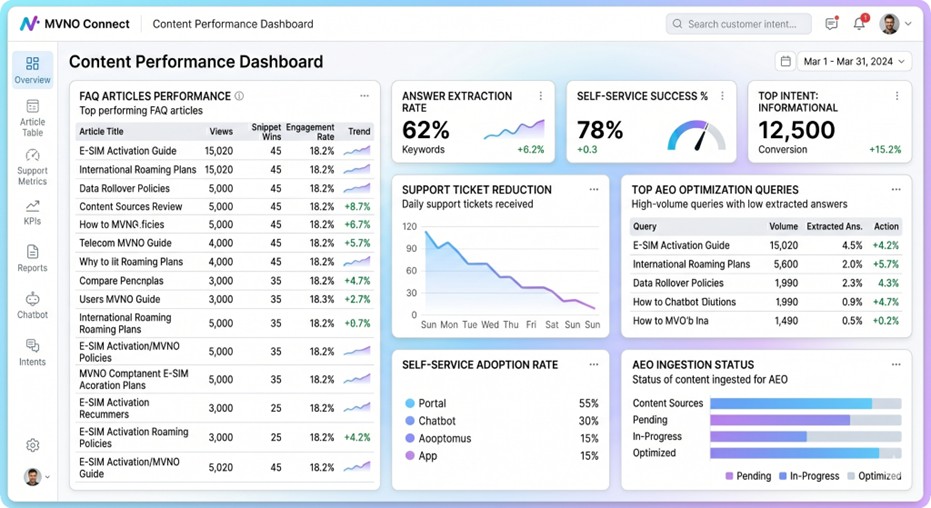Click the Portal legend dot
The width and height of the screenshot is (931, 508).
(410, 403)
